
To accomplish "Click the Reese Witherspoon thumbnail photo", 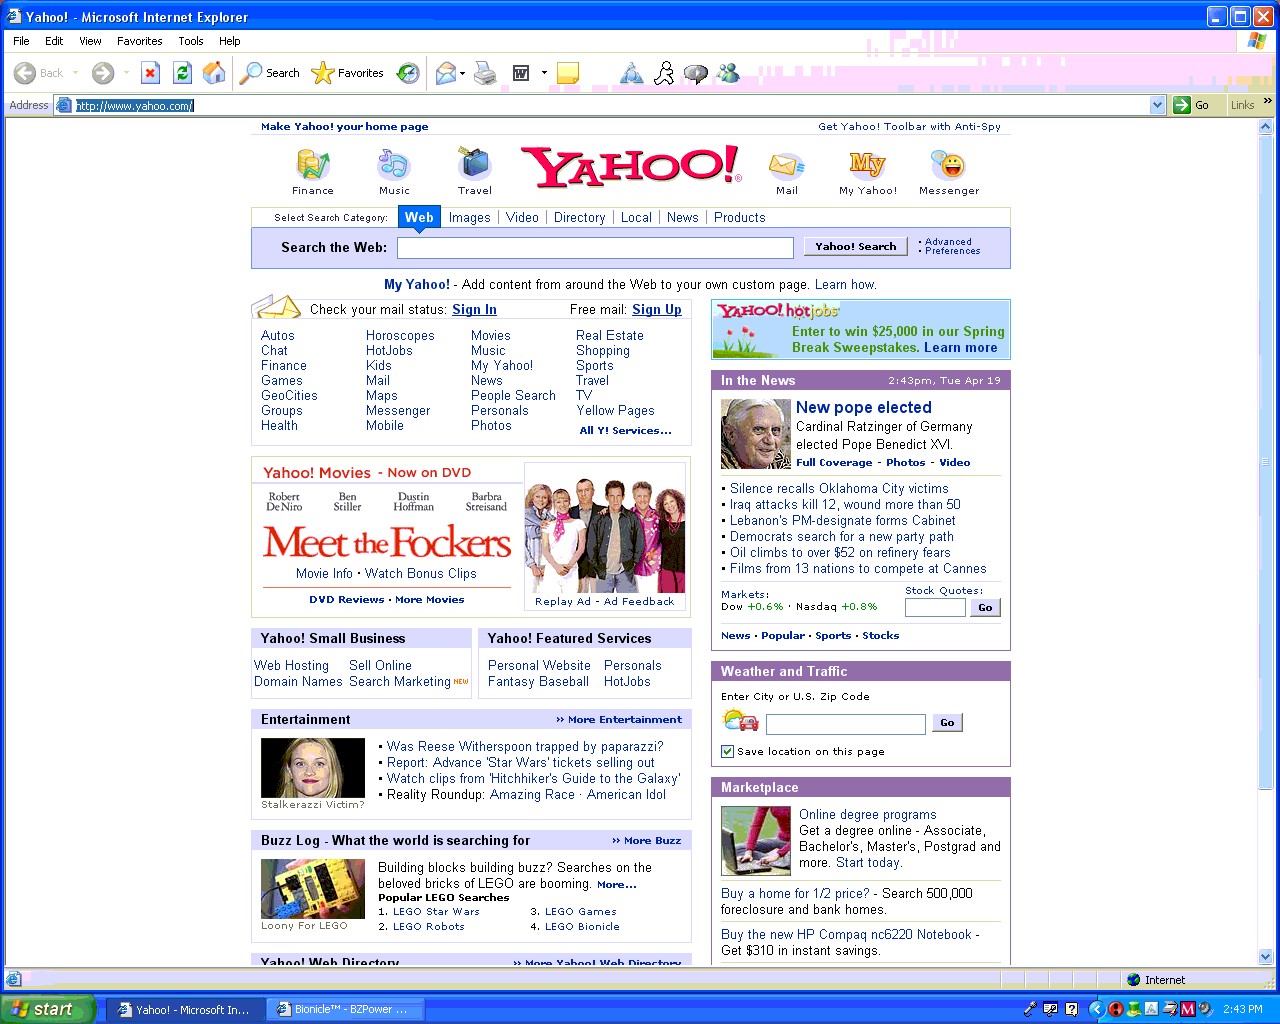I will 313,768.
